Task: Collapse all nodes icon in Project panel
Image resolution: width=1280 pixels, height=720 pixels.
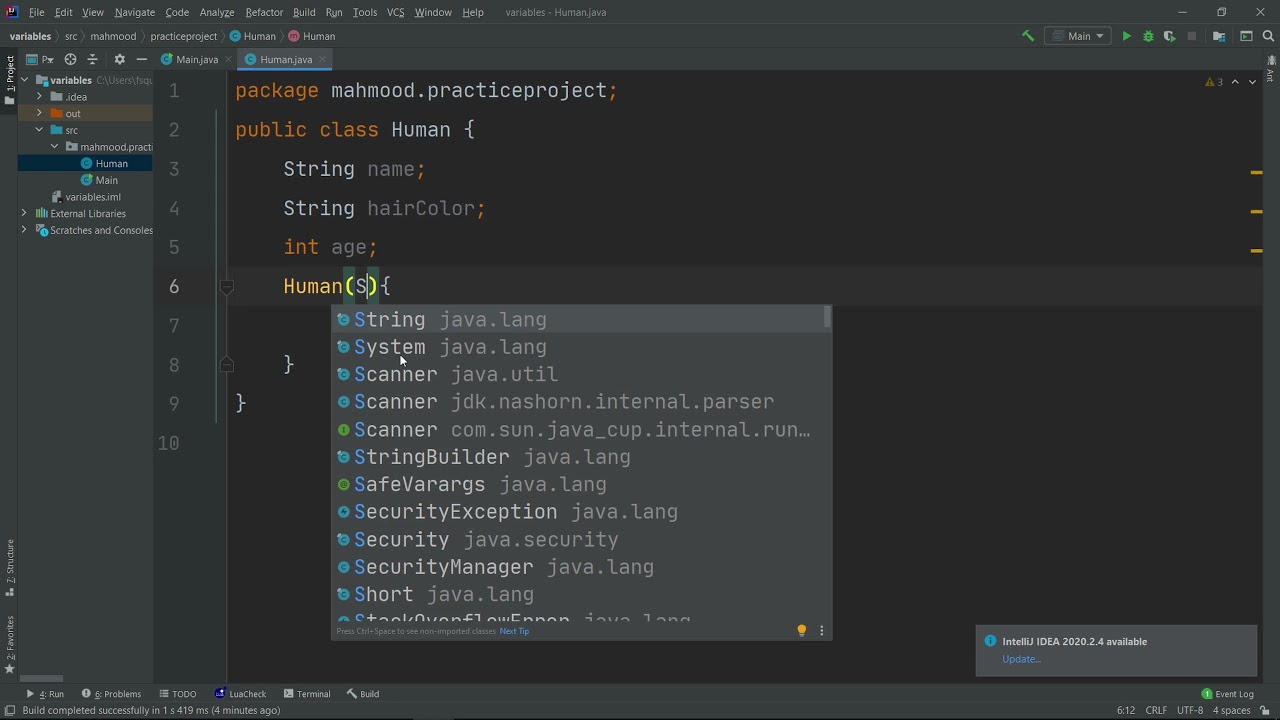Action: [93, 59]
